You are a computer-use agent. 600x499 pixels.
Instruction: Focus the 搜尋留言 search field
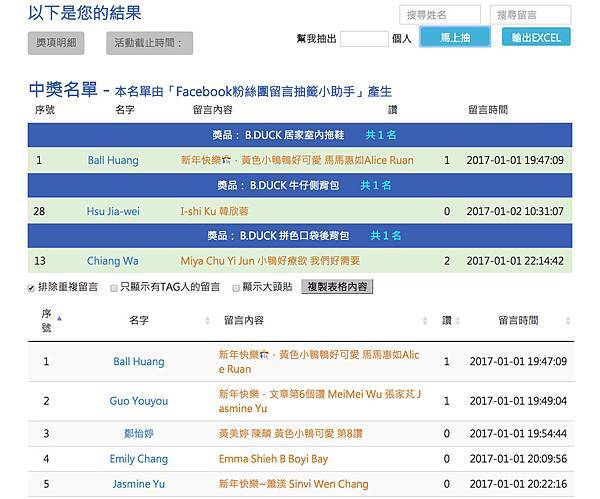pyautogui.click(x=531, y=15)
